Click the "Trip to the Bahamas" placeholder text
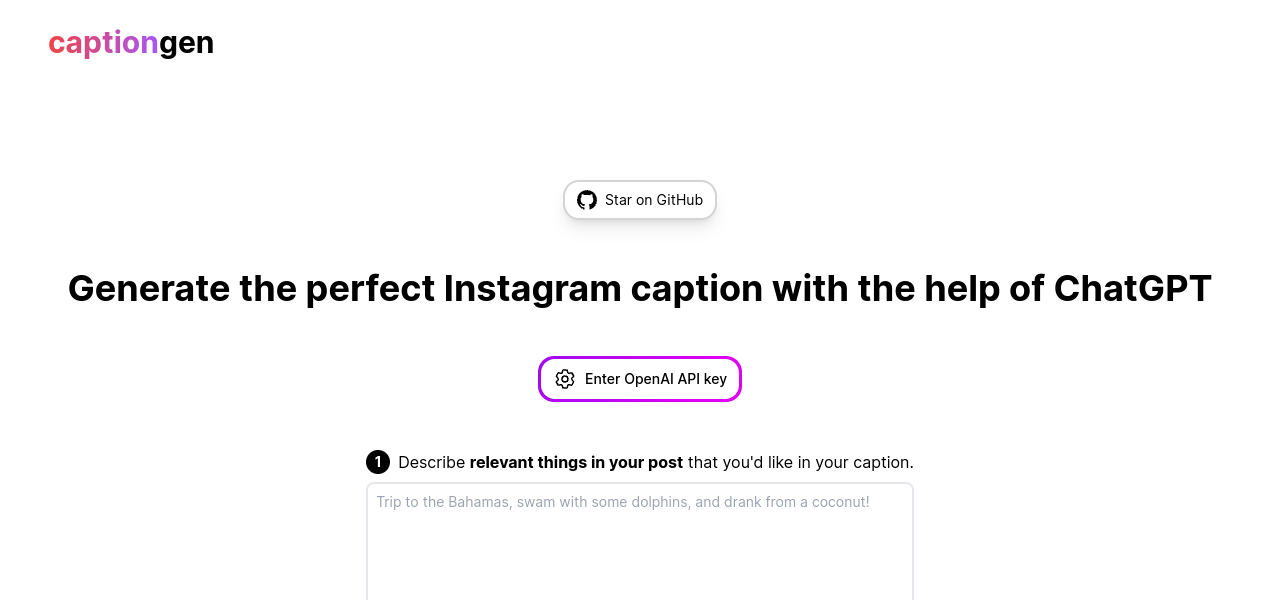Screen dimensions: 1280x600 [x=443, y=502]
